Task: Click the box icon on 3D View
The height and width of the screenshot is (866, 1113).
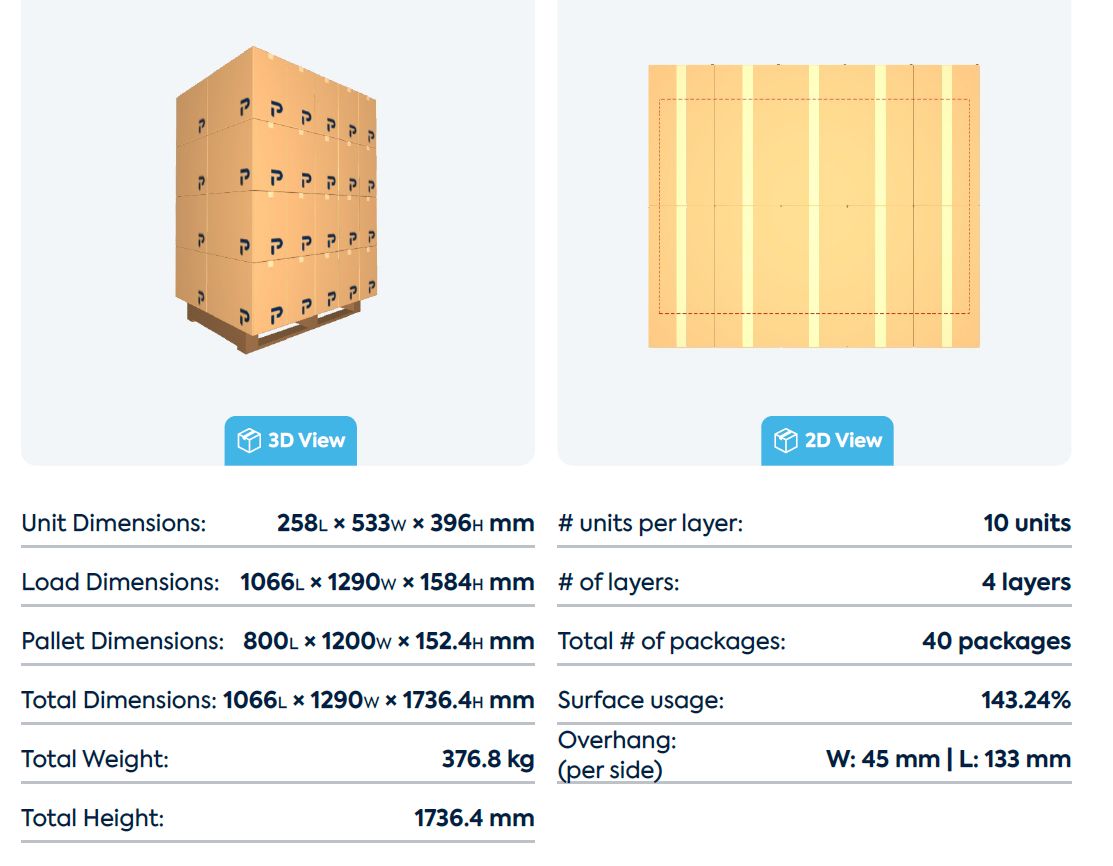Action: [249, 441]
